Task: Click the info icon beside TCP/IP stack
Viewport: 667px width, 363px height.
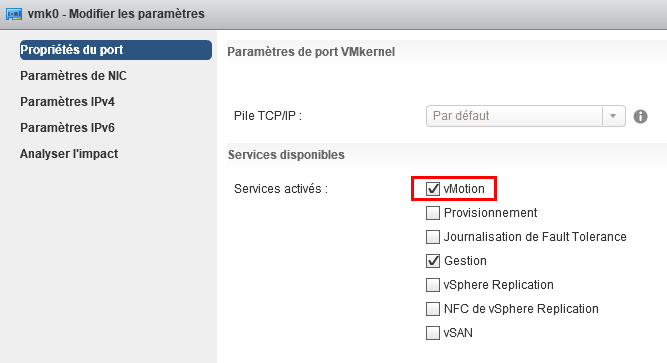Action: (x=640, y=116)
